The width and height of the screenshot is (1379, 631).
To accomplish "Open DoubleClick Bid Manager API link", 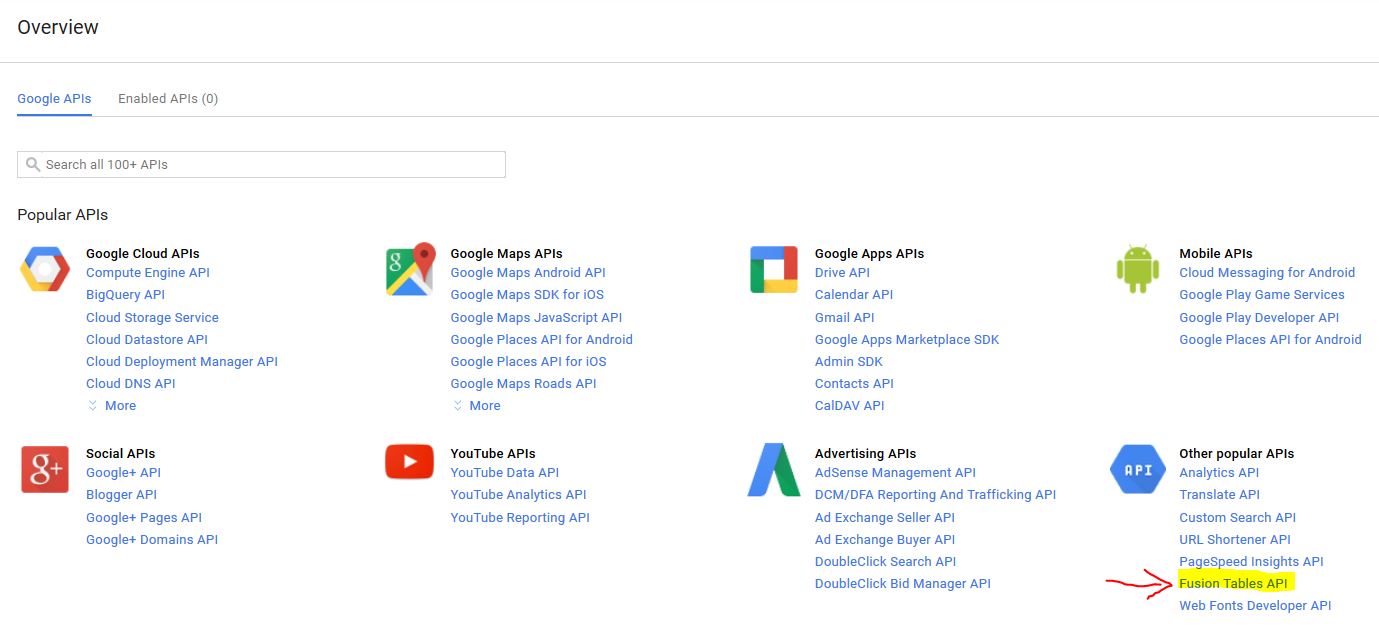I will click(903, 584).
